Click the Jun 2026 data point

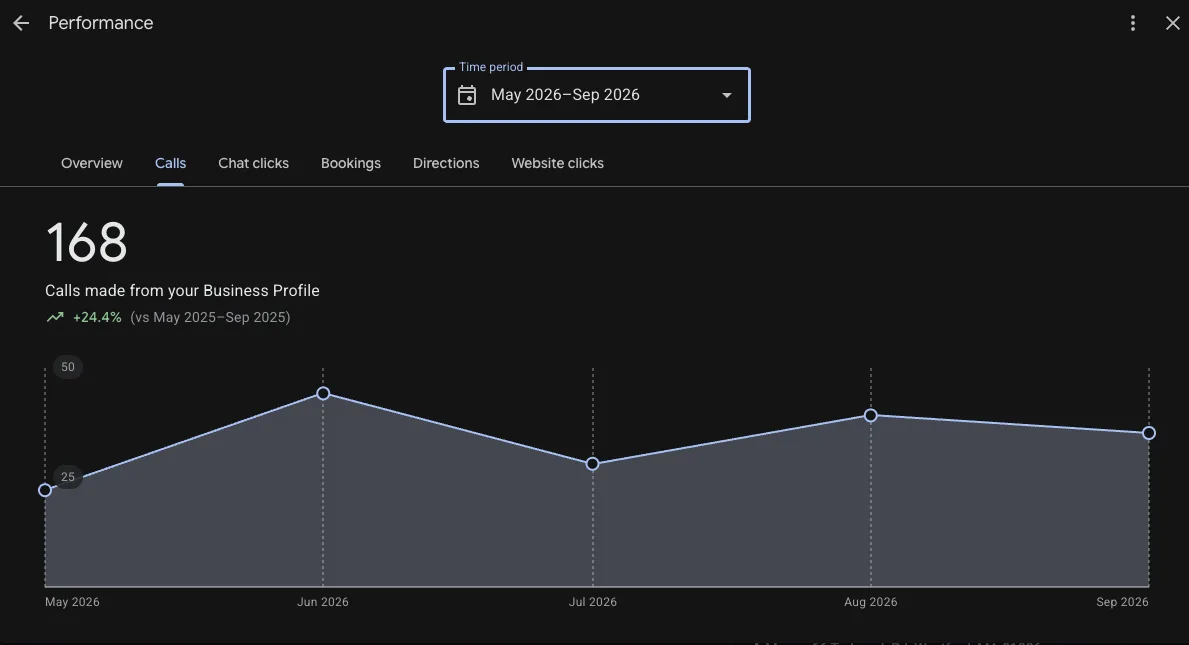pyautogui.click(x=323, y=393)
